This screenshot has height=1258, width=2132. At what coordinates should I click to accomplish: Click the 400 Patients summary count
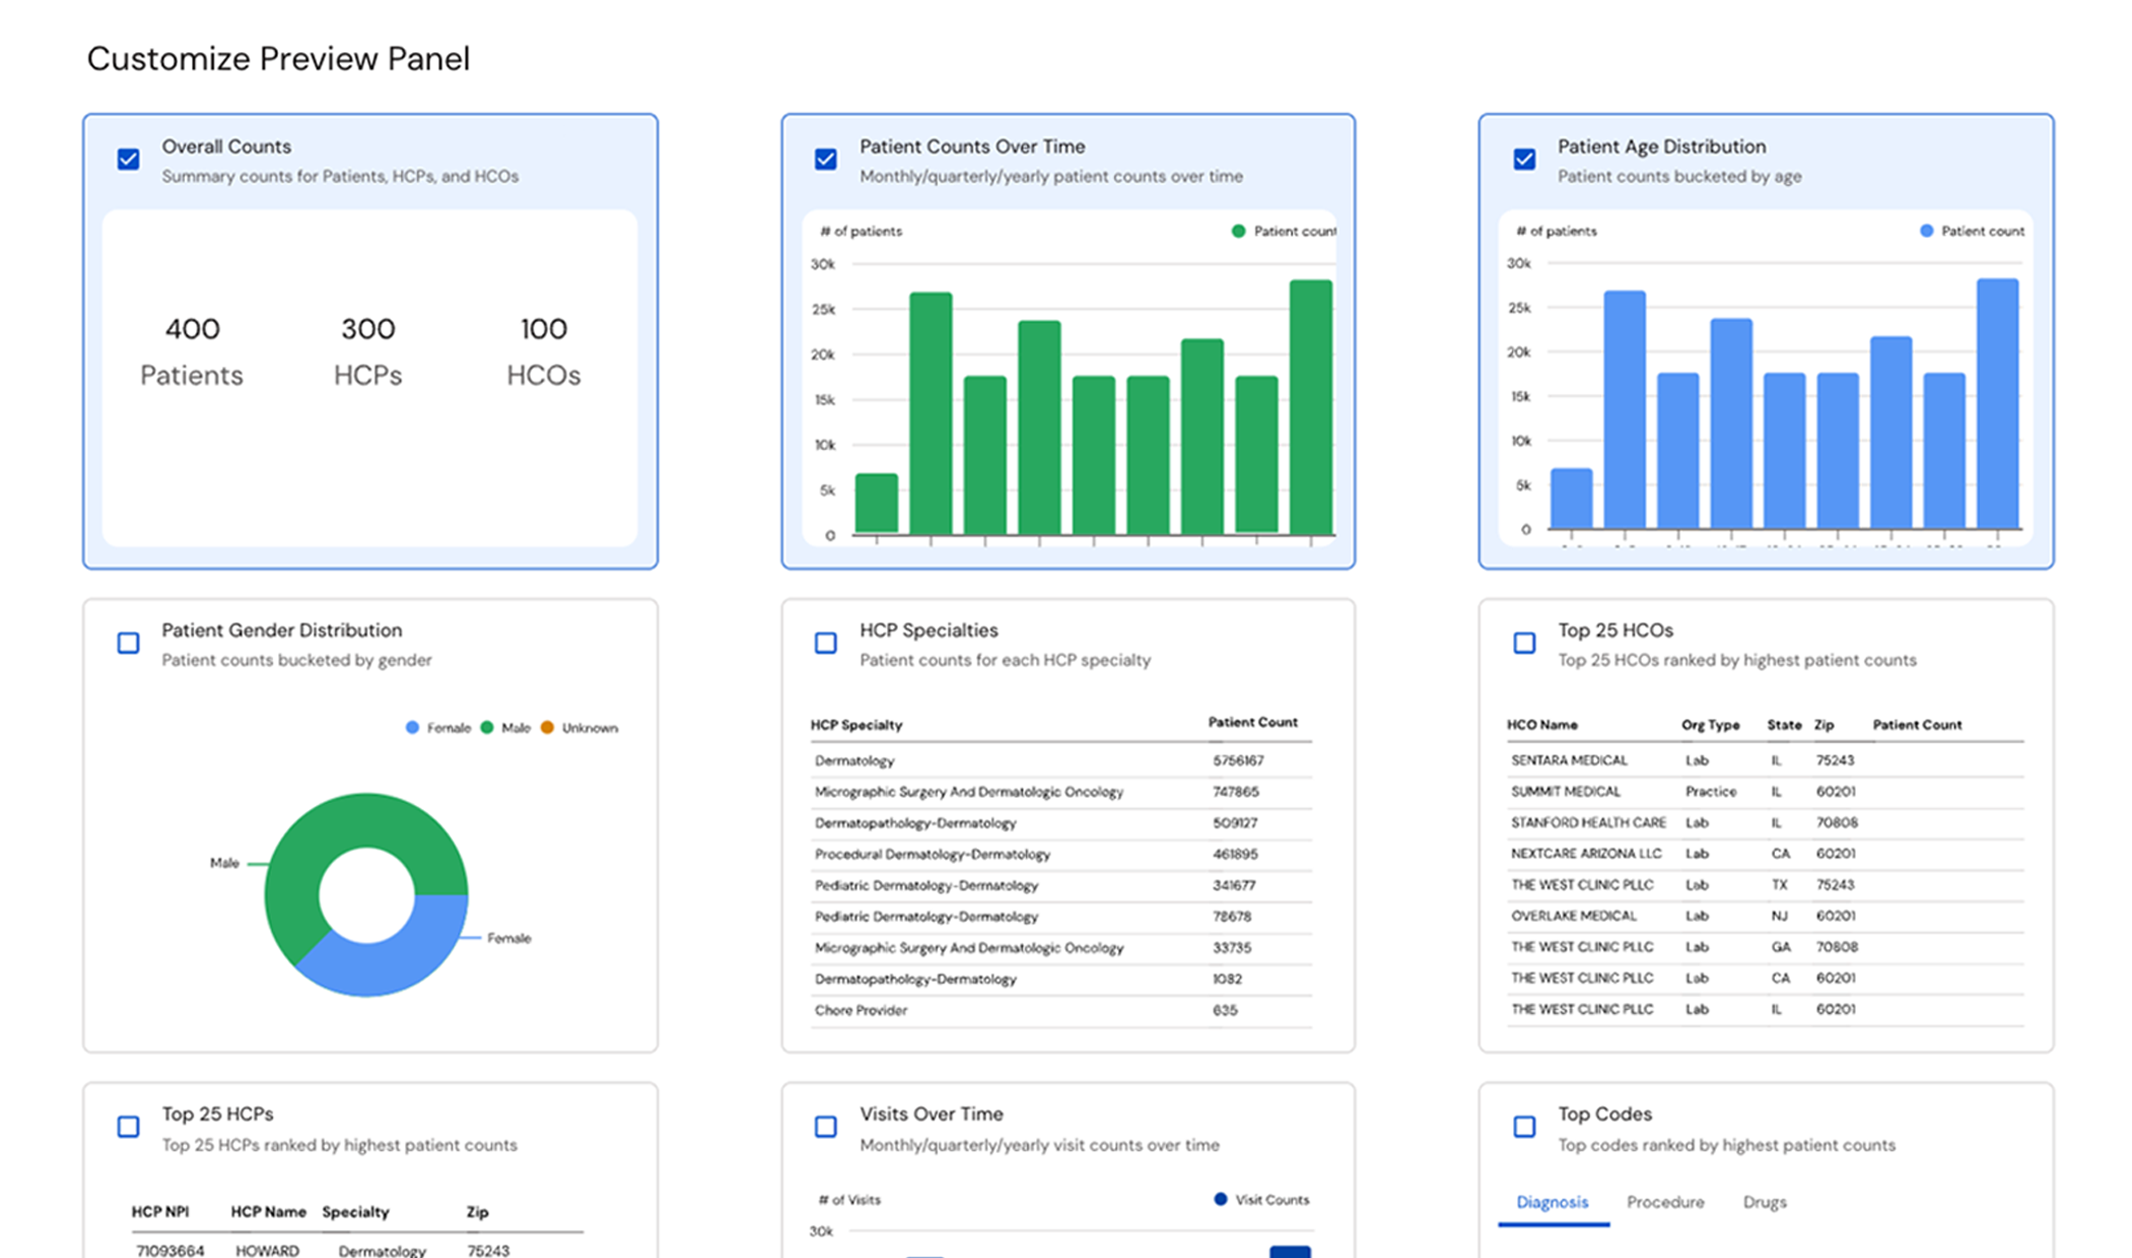point(192,351)
